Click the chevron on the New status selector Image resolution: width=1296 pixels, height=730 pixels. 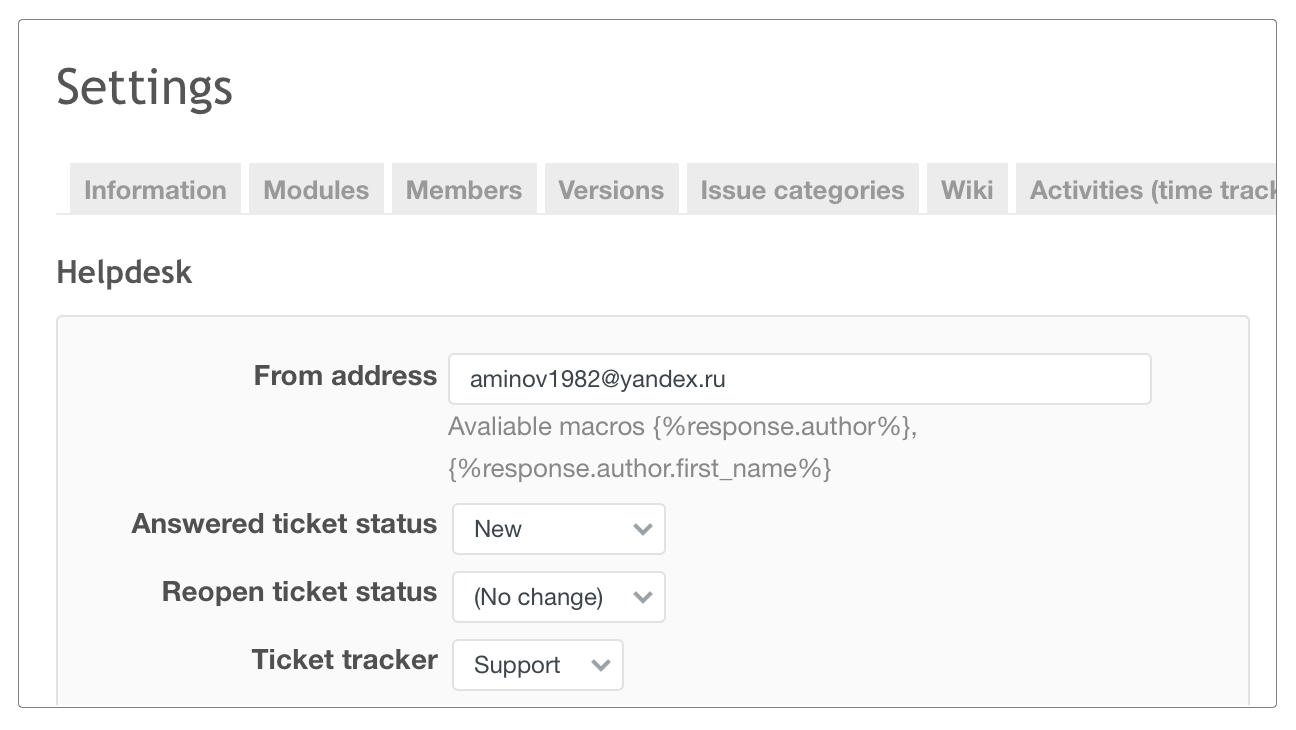click(643, 529)
